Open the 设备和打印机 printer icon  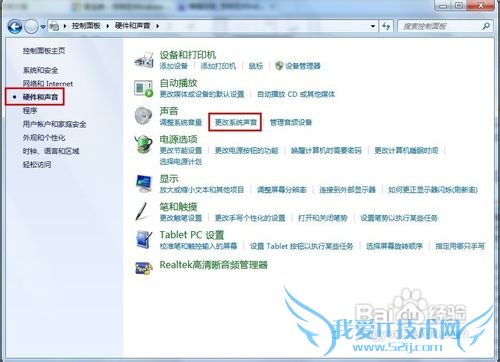pyautogui.click(x=144, y=60)
